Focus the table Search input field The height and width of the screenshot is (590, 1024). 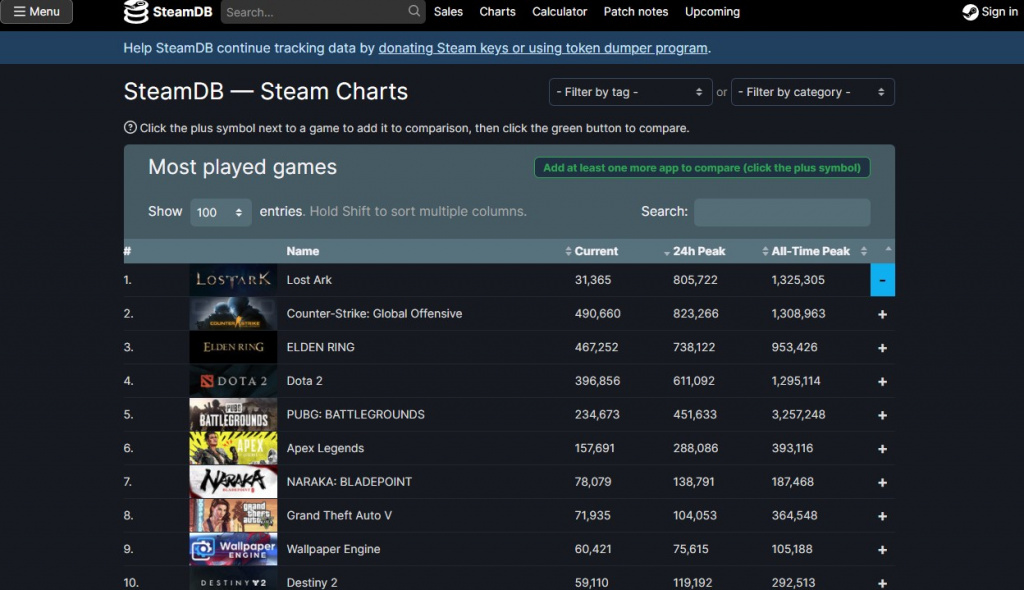782,212
